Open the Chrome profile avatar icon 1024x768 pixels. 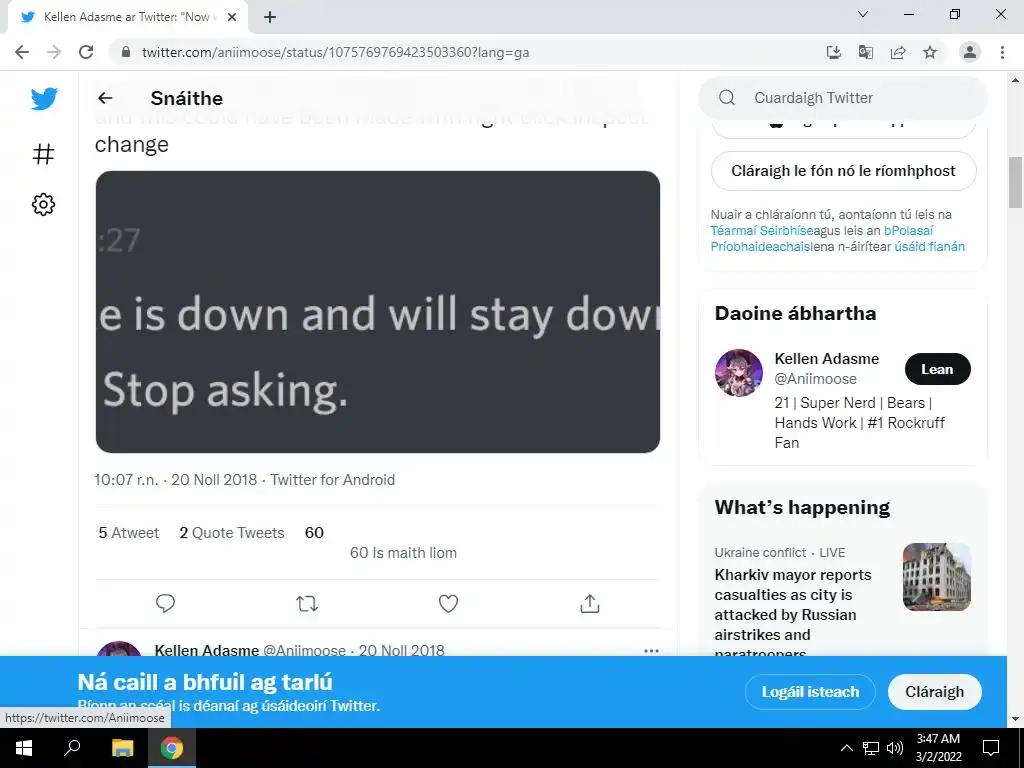pyautogui.click(x=970, y=52)
